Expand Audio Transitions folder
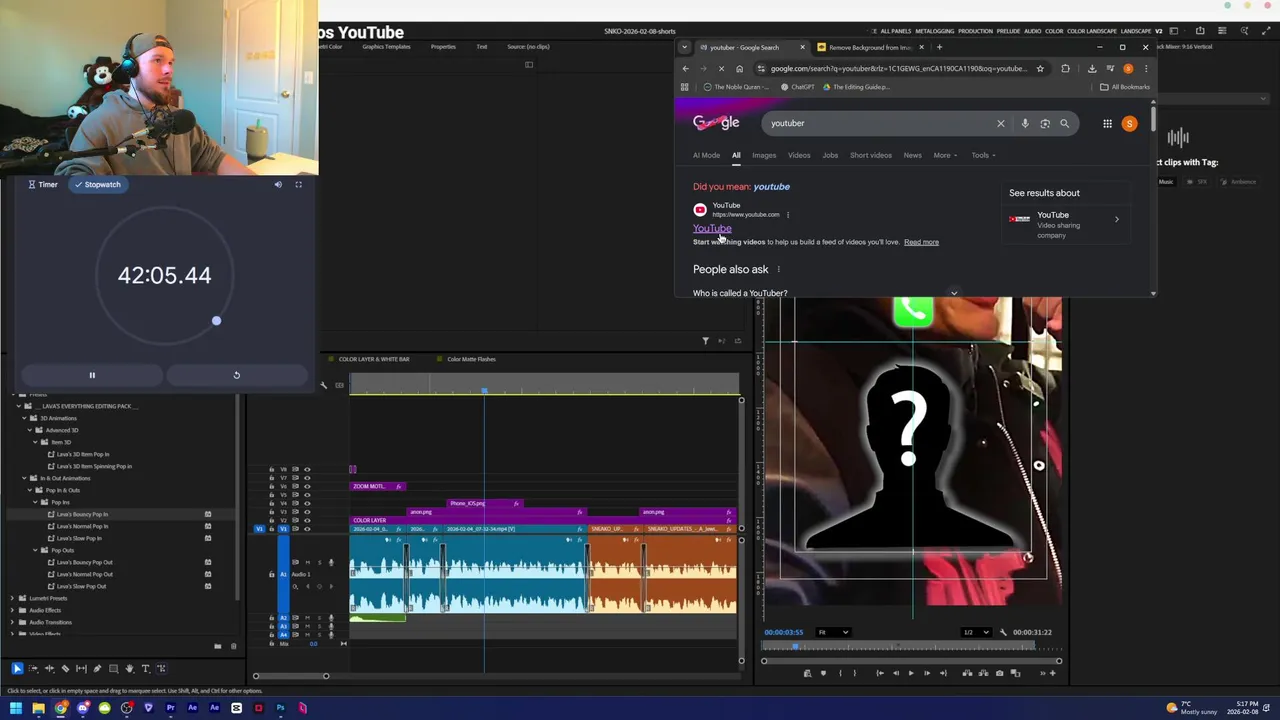The width and height of the screenshot is (1280, 720). (x=12, y=622)
